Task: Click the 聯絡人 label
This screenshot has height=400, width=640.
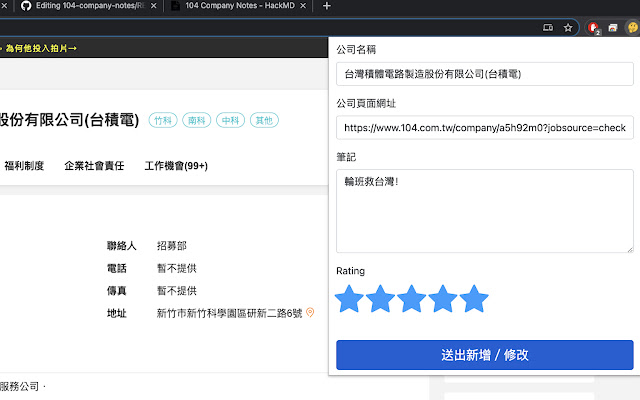Action: pos(121,246)
